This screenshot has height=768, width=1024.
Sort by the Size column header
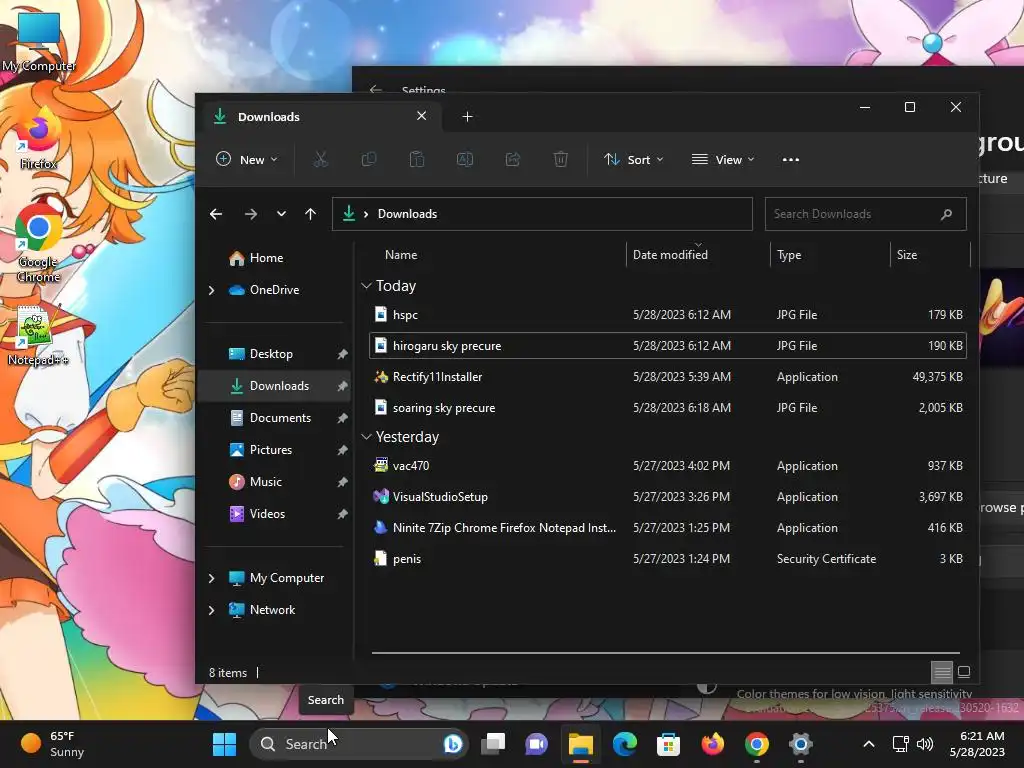click(x=931, y=255)
